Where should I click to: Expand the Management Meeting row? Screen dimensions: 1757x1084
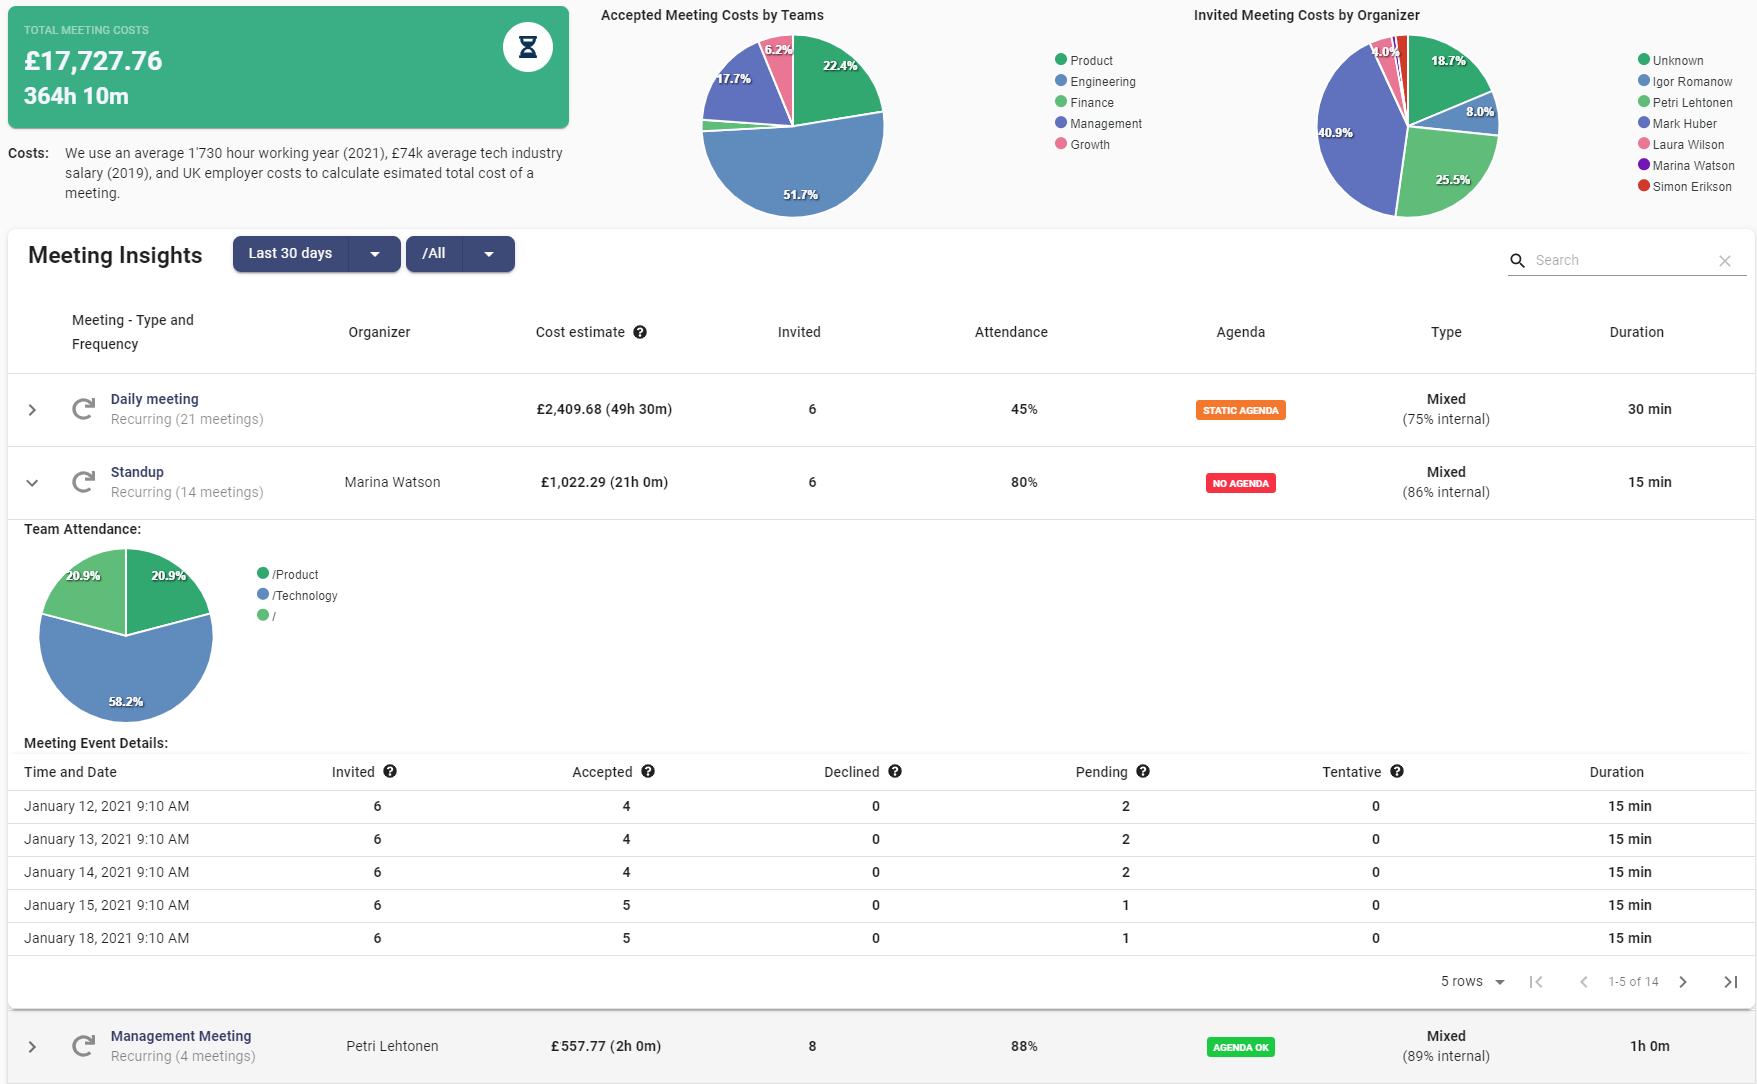click(32, 1046)
